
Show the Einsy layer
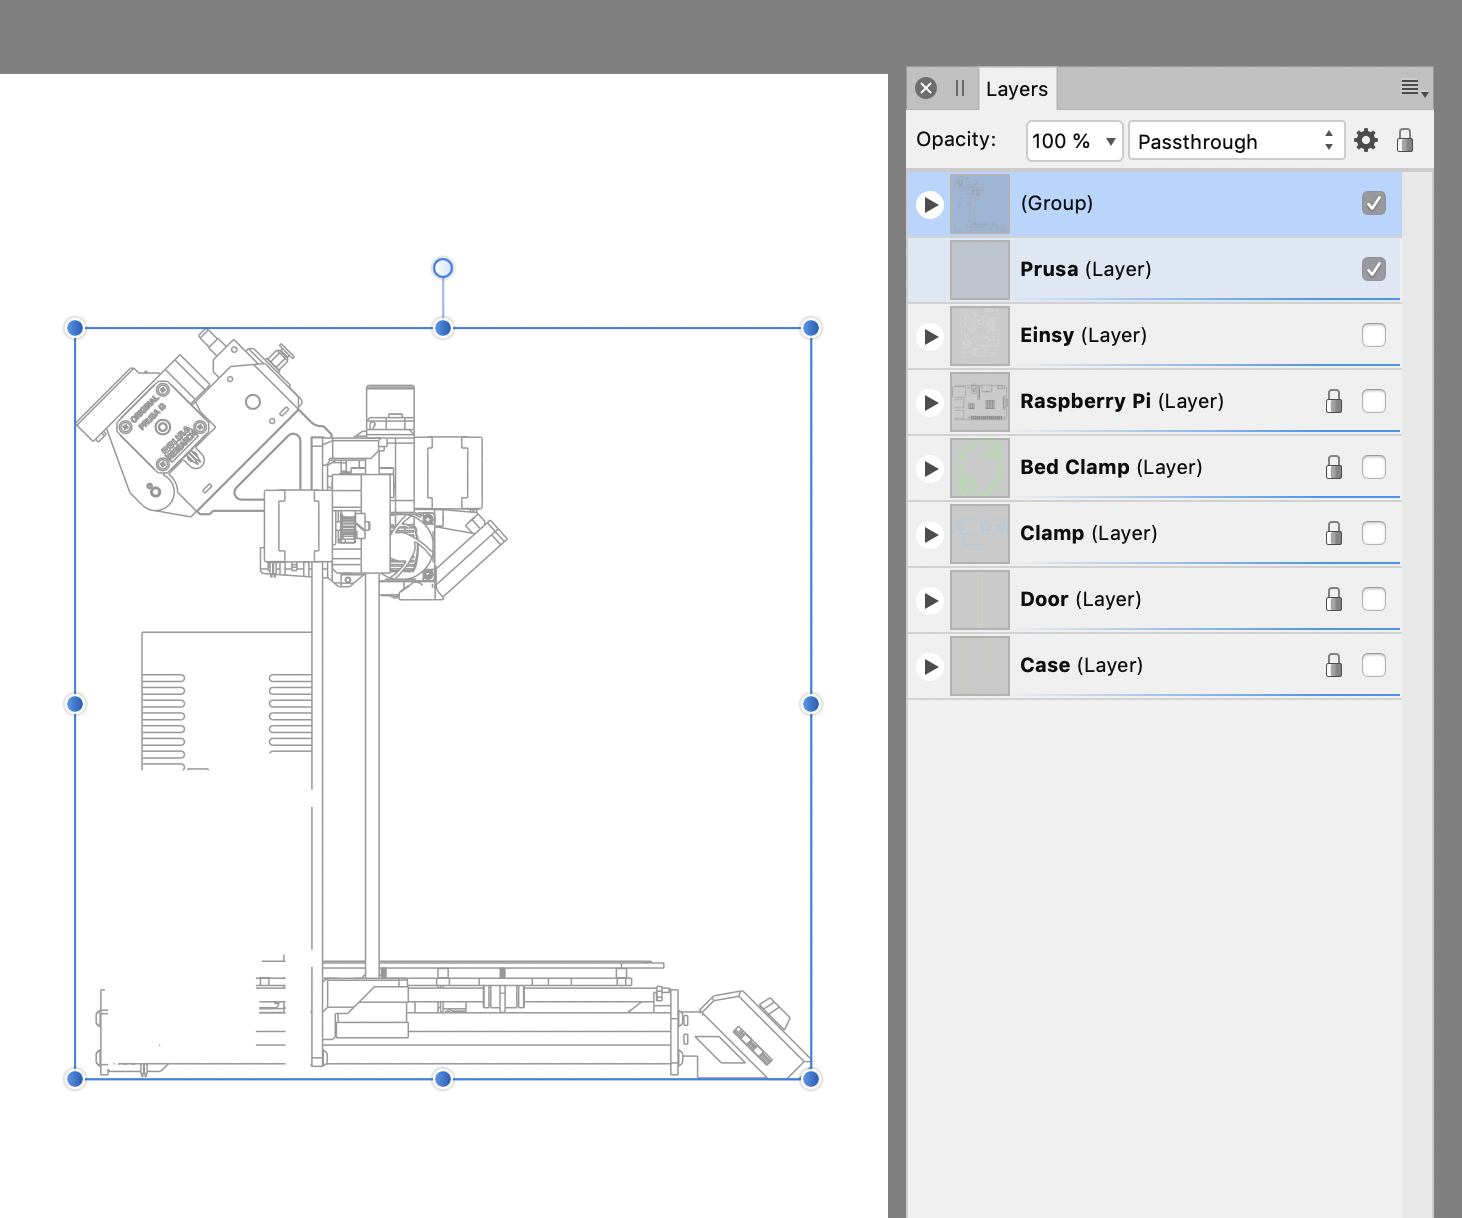[x=1374, y=336]
